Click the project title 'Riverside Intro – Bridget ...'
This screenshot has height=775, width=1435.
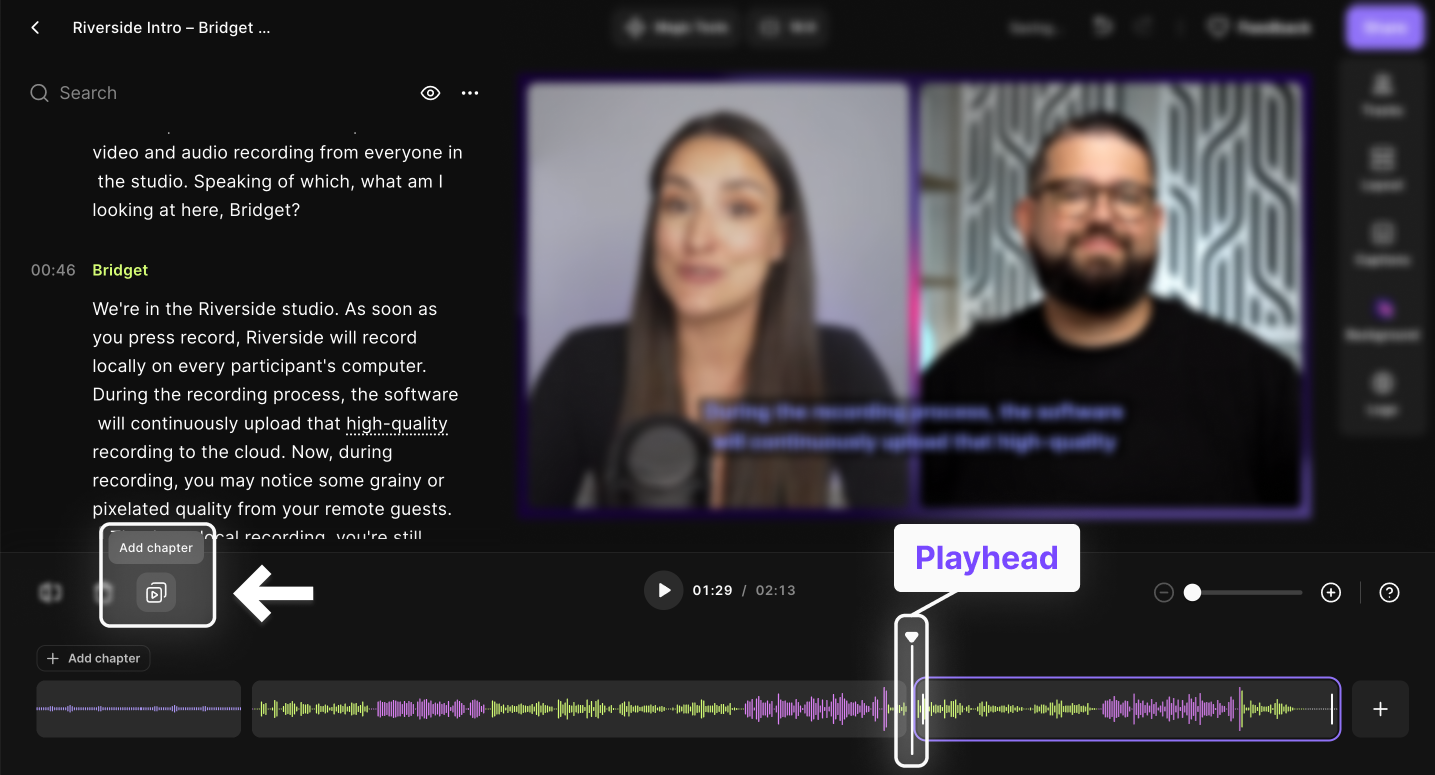pos(171,28)
